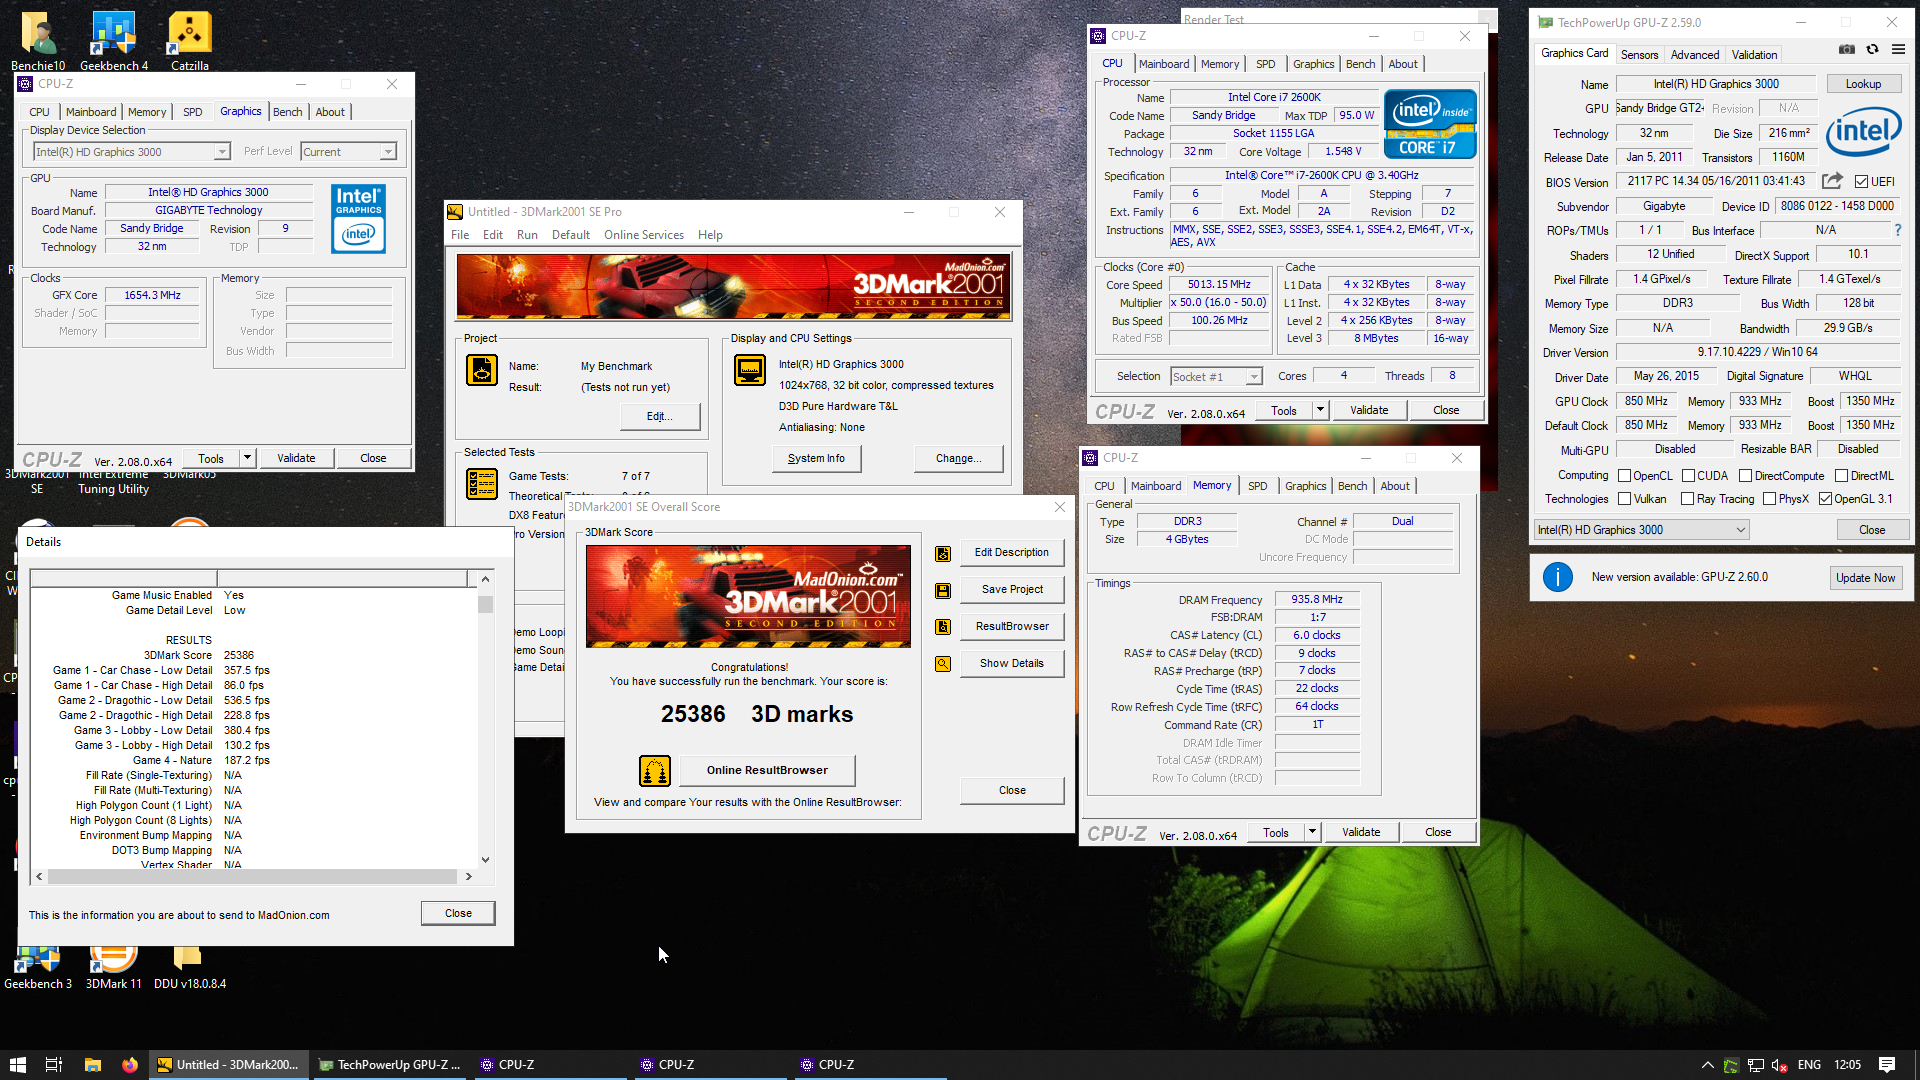Open the Catzilla desktop shortcut
Viewport: 1920px width, 1080px height.
(x=190, y=41)
